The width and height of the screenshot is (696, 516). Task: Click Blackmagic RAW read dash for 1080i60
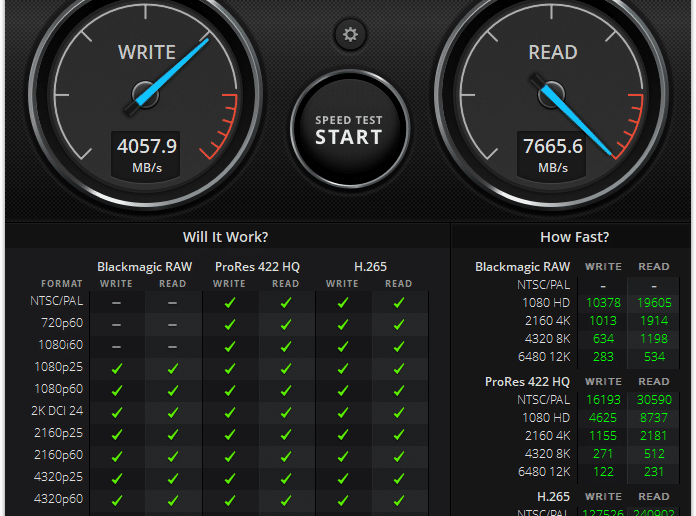[x=173, y=347]
